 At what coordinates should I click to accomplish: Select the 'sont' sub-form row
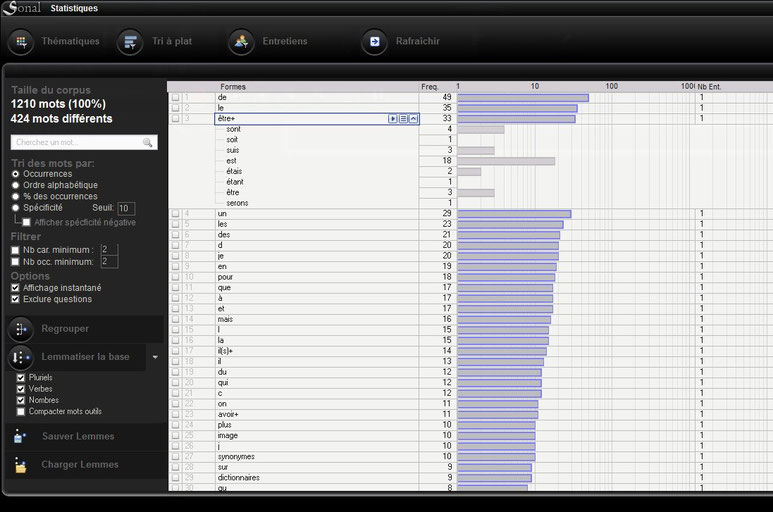point(317,129)
